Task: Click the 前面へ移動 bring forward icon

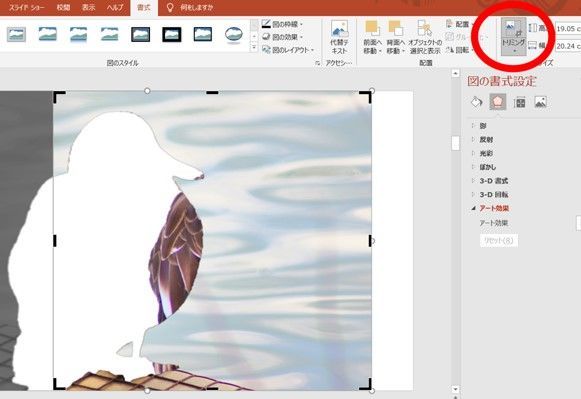Action: [x=372, y=37]
